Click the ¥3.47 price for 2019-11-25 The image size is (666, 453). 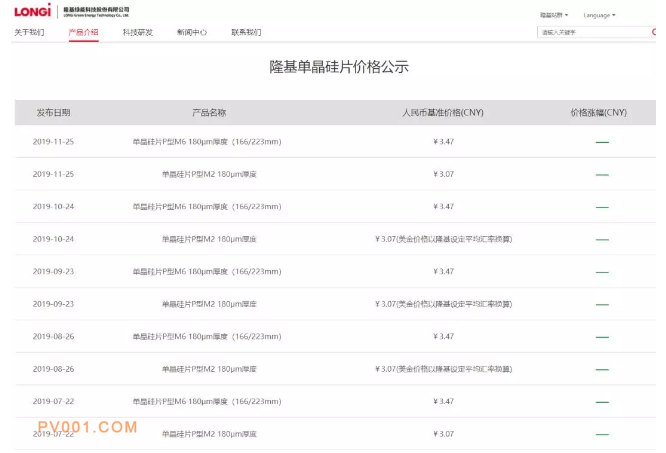(x=443, y=142)
